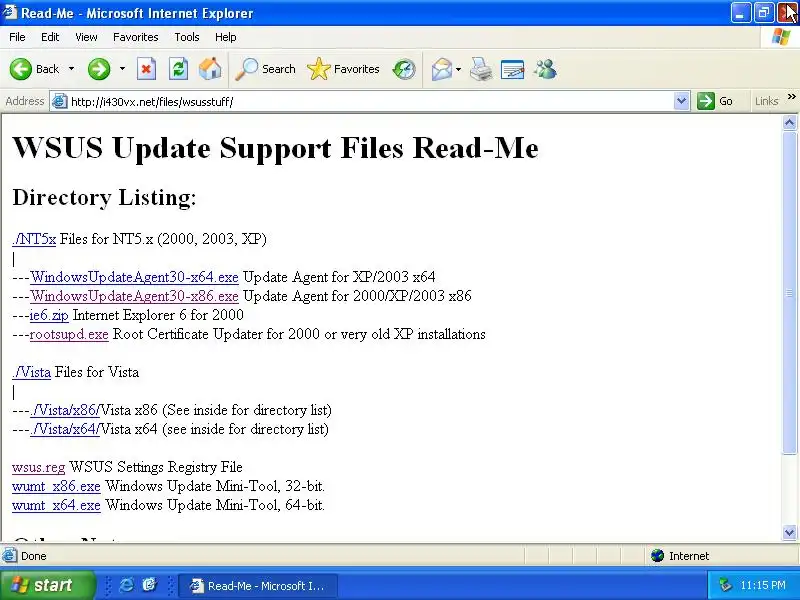Expand the address bar dropdown list
Screen dimensions: 800x600
tap(681, 101)
